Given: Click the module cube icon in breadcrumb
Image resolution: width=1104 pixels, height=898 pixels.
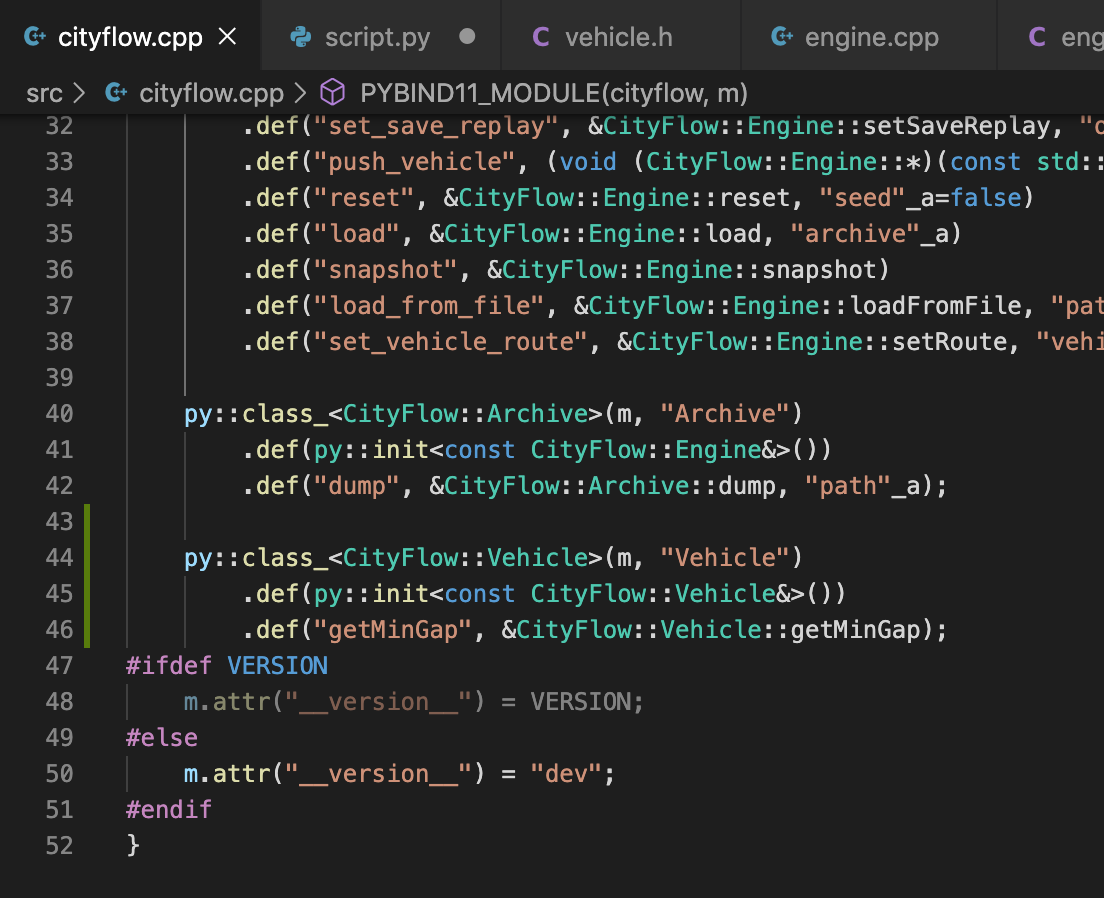Looking at the screenshot, I should click(332, 92).
